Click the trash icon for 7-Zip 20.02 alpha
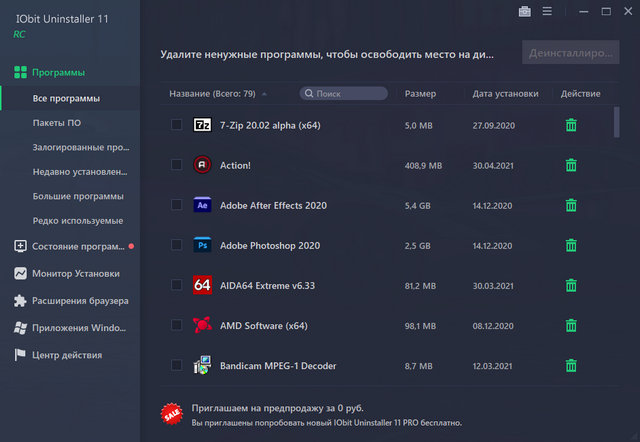 click(571, 125)
